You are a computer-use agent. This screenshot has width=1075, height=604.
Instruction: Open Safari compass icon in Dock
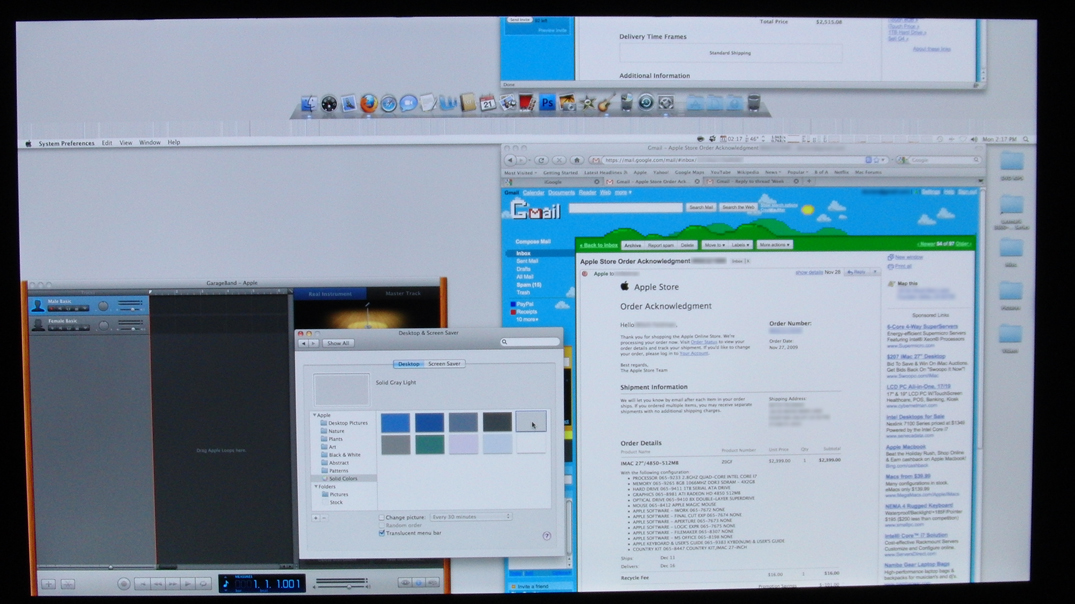[389, 104]
